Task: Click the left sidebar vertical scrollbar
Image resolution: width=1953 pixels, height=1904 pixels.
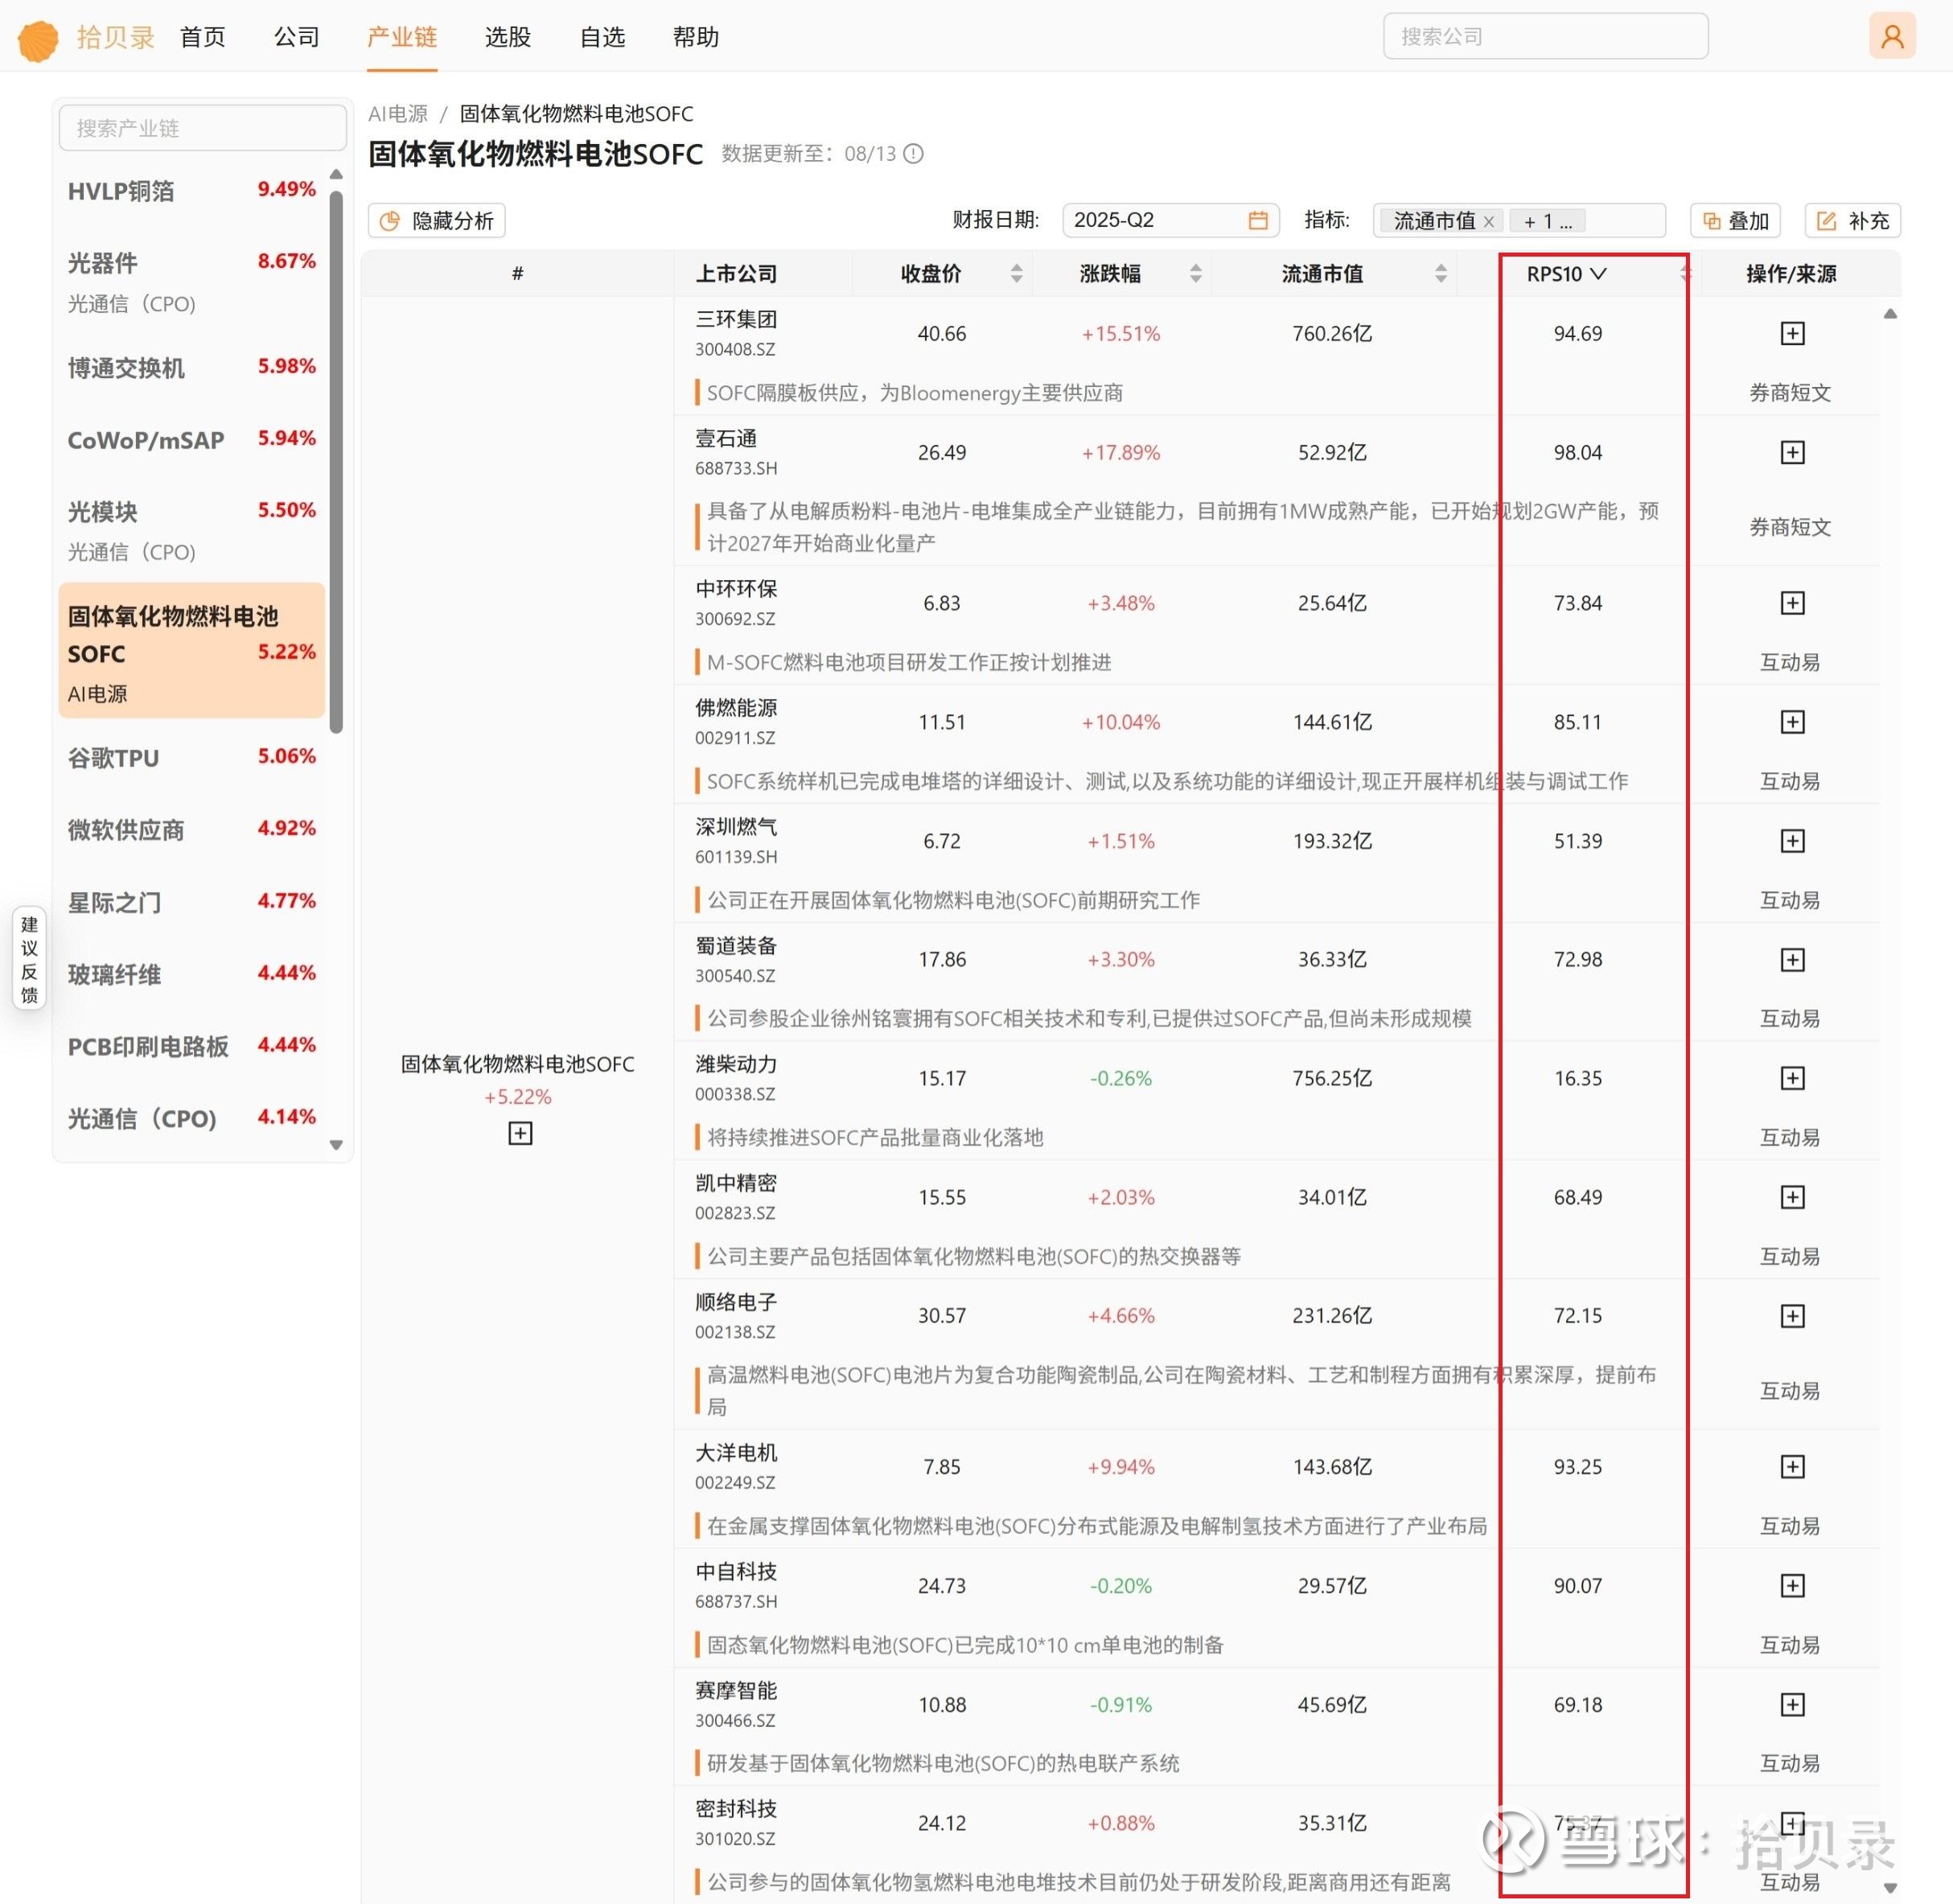Action: coord(336,460)
